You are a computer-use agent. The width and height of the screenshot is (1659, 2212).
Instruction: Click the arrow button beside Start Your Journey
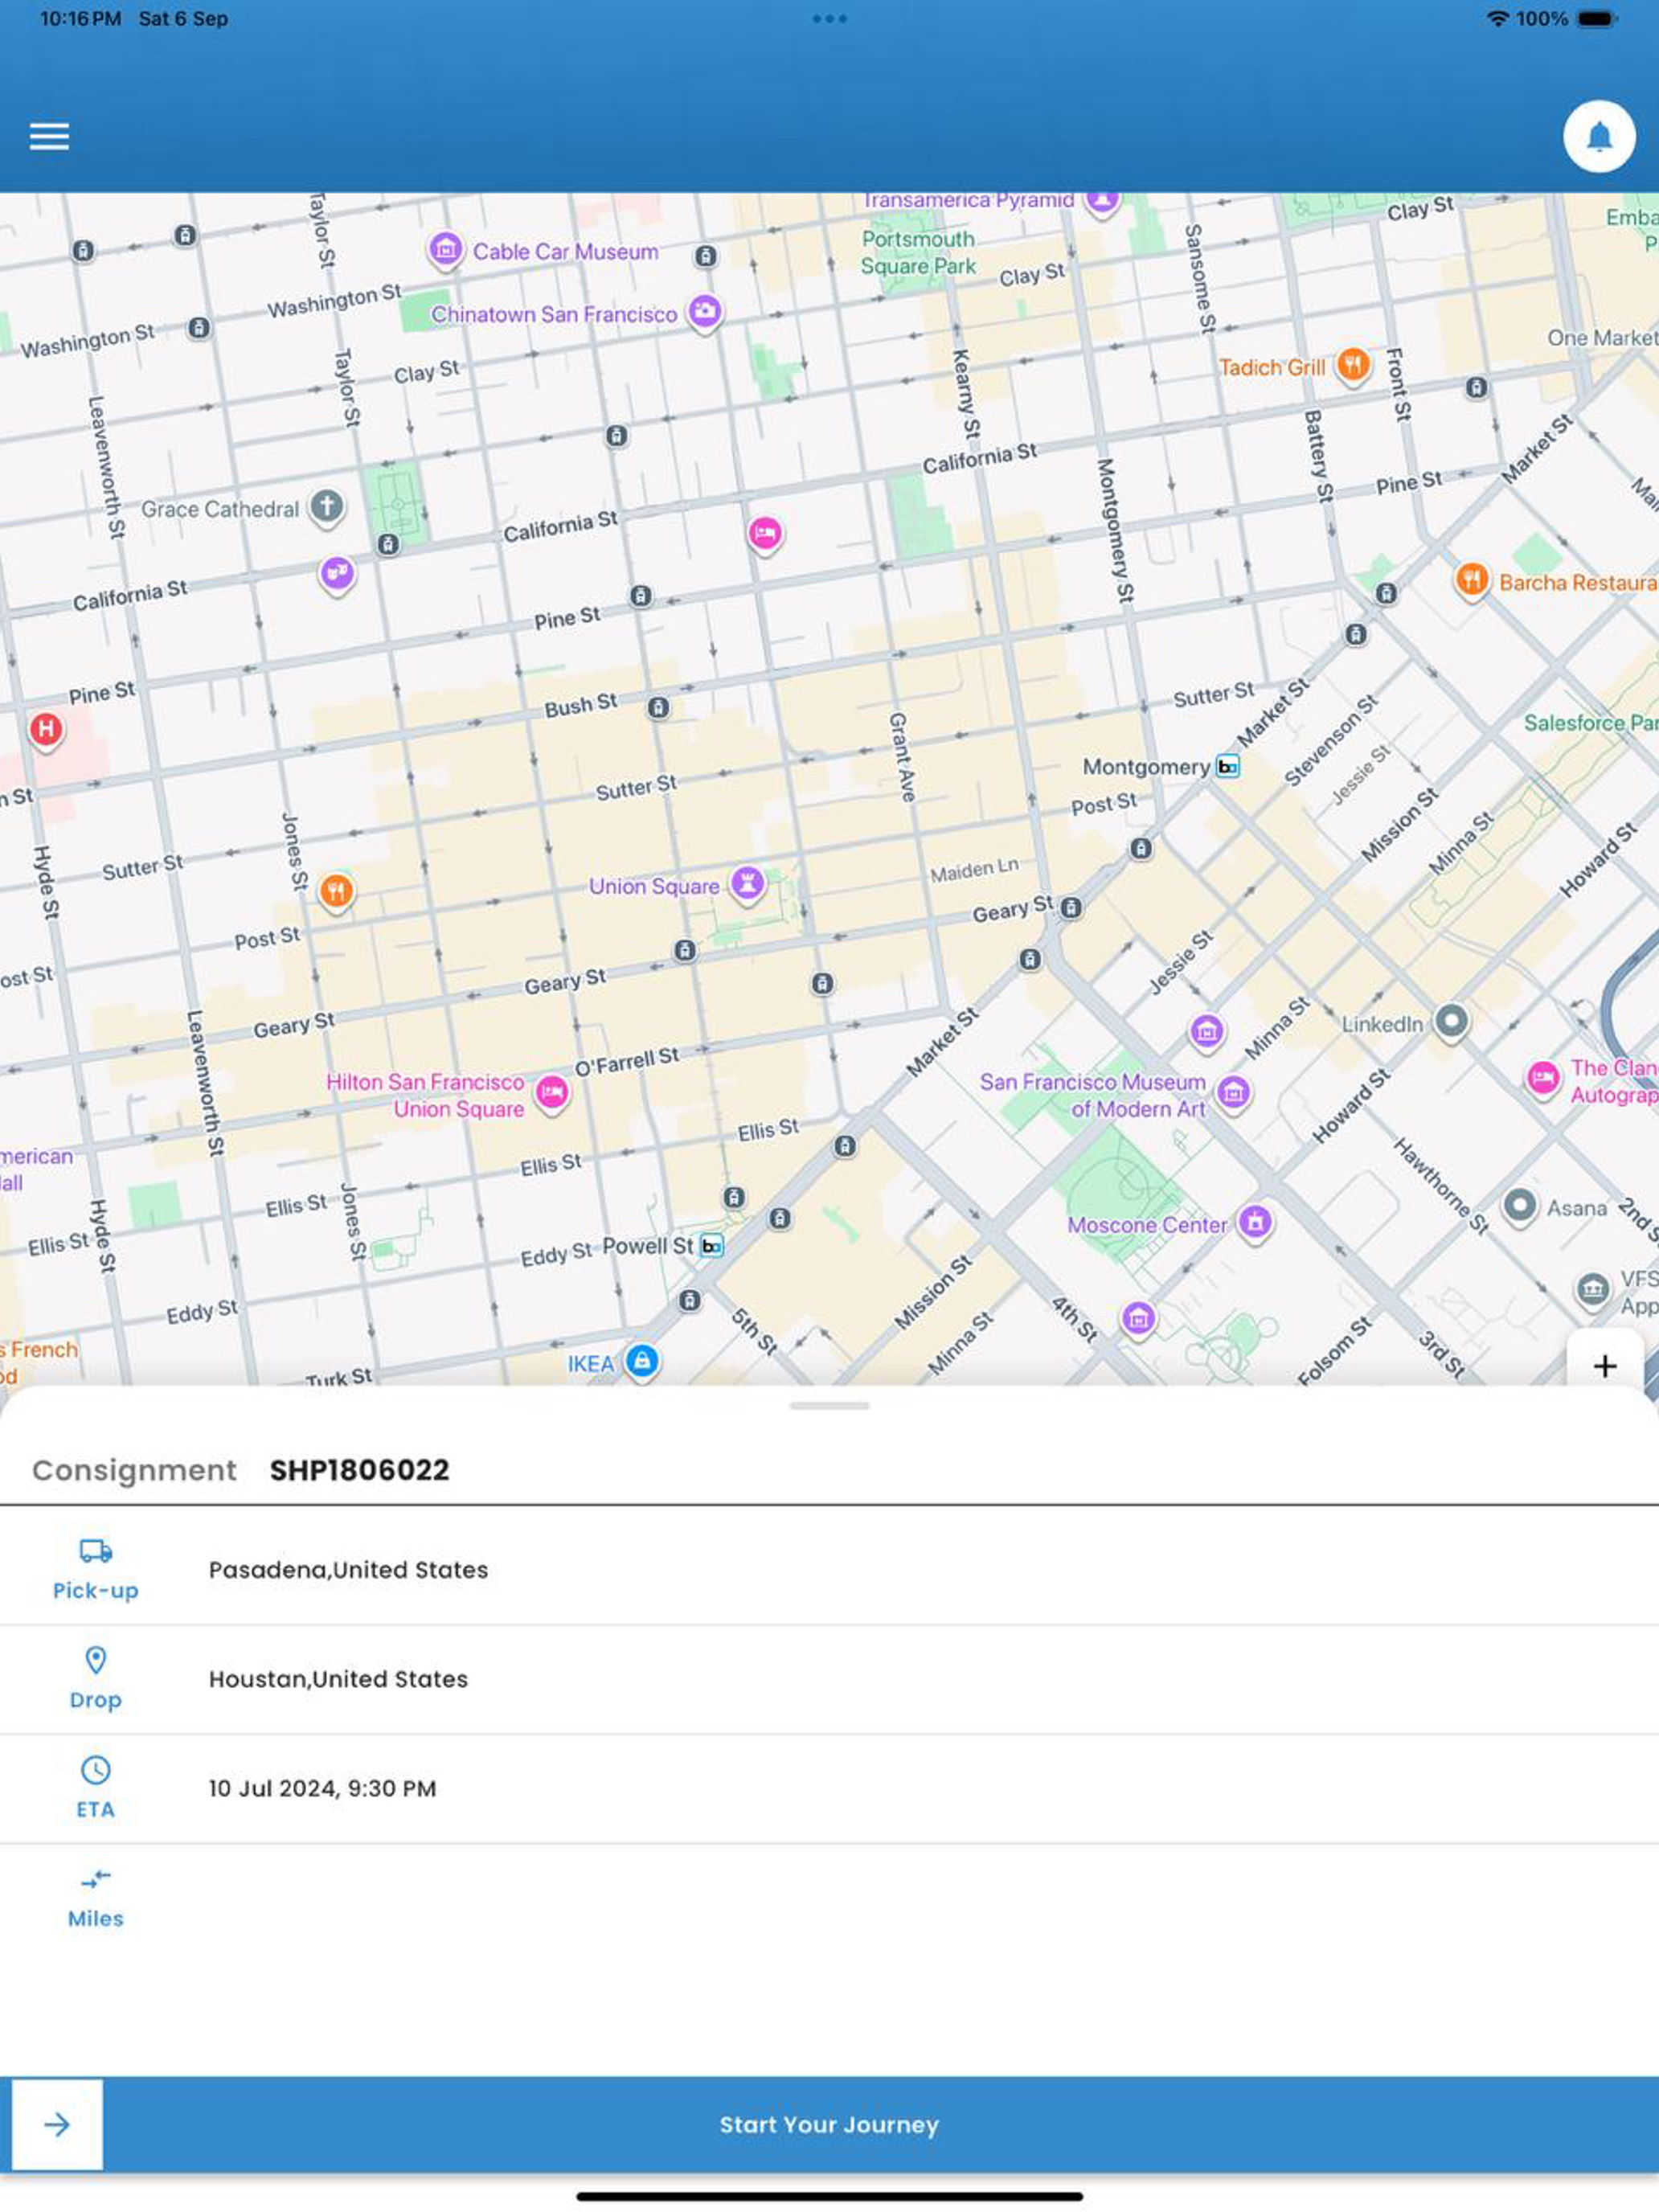click(57, 2124)
